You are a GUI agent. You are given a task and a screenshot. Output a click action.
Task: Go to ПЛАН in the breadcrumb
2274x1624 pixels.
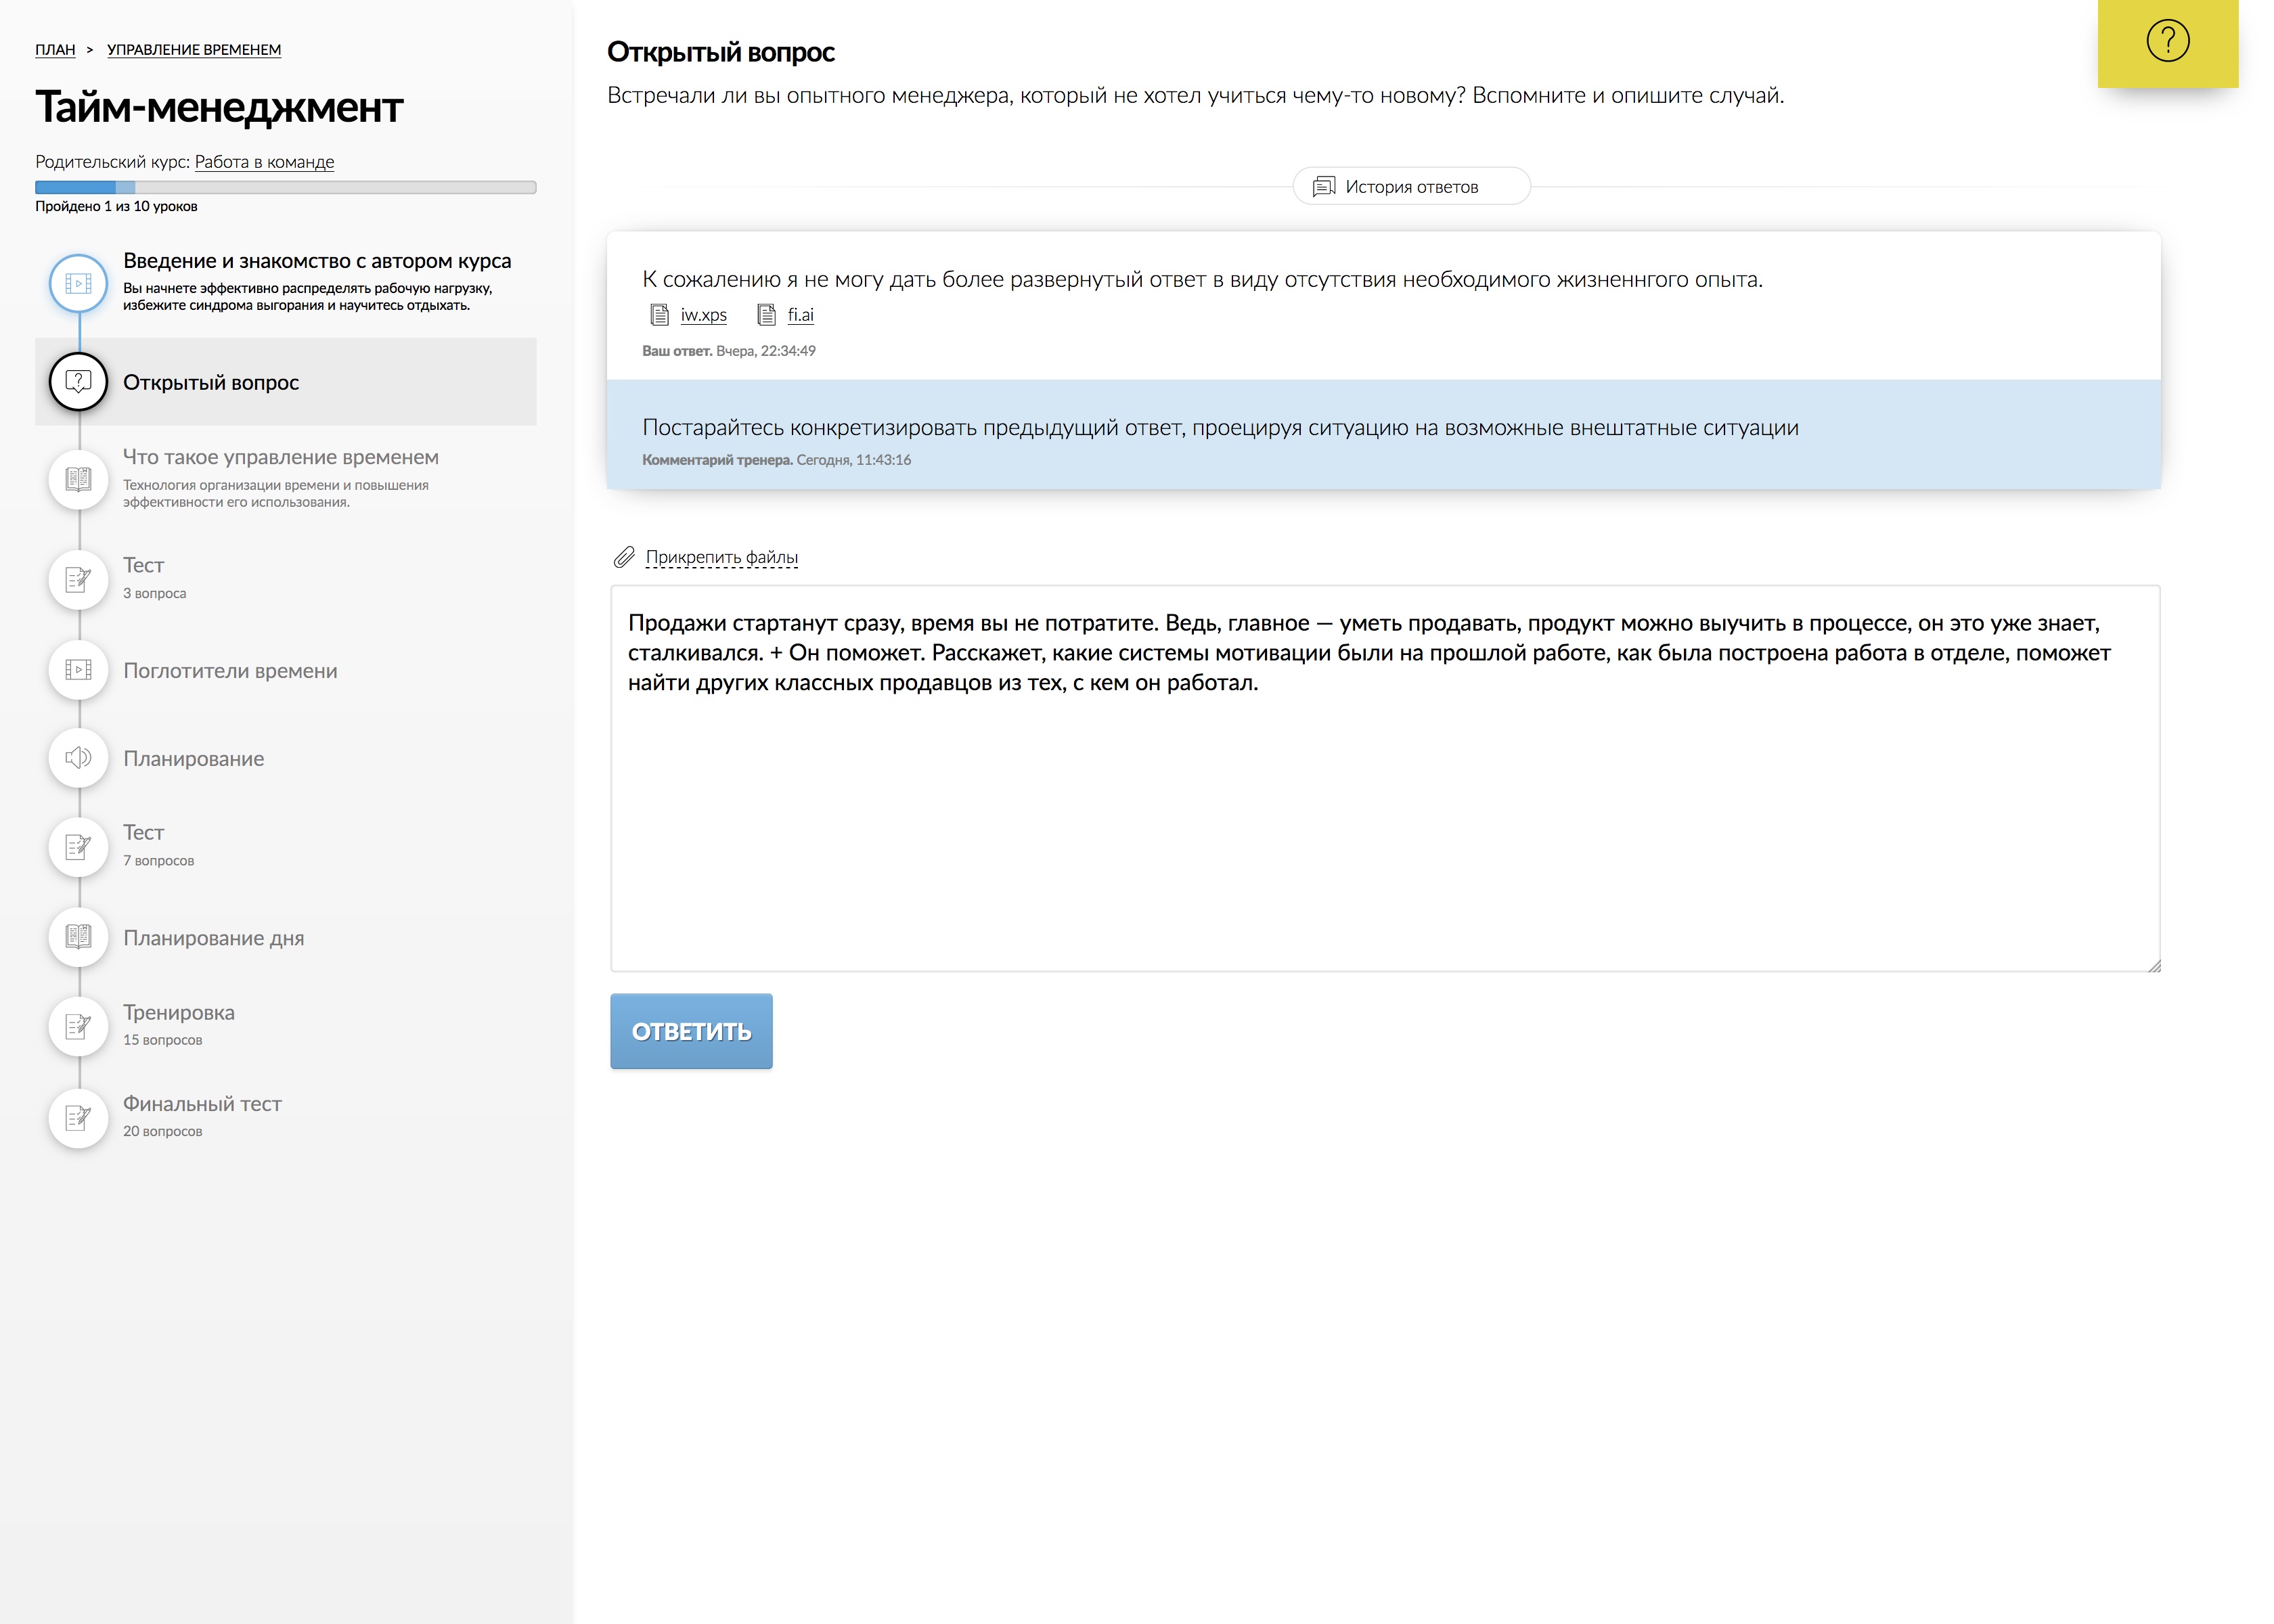point(55,50)
